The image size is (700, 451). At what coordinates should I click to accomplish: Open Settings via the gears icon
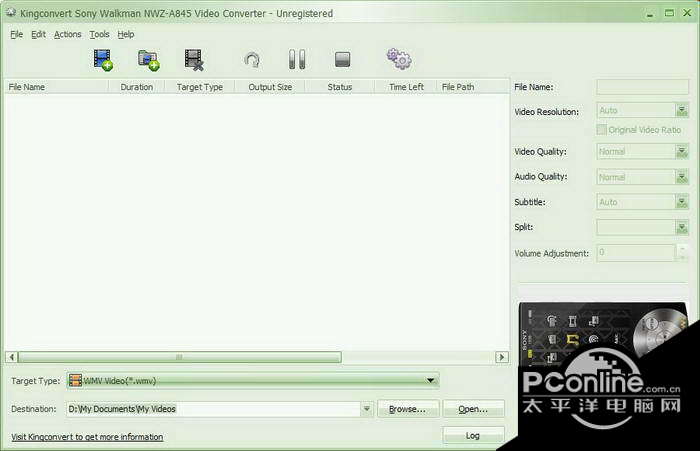click(399, 59)
